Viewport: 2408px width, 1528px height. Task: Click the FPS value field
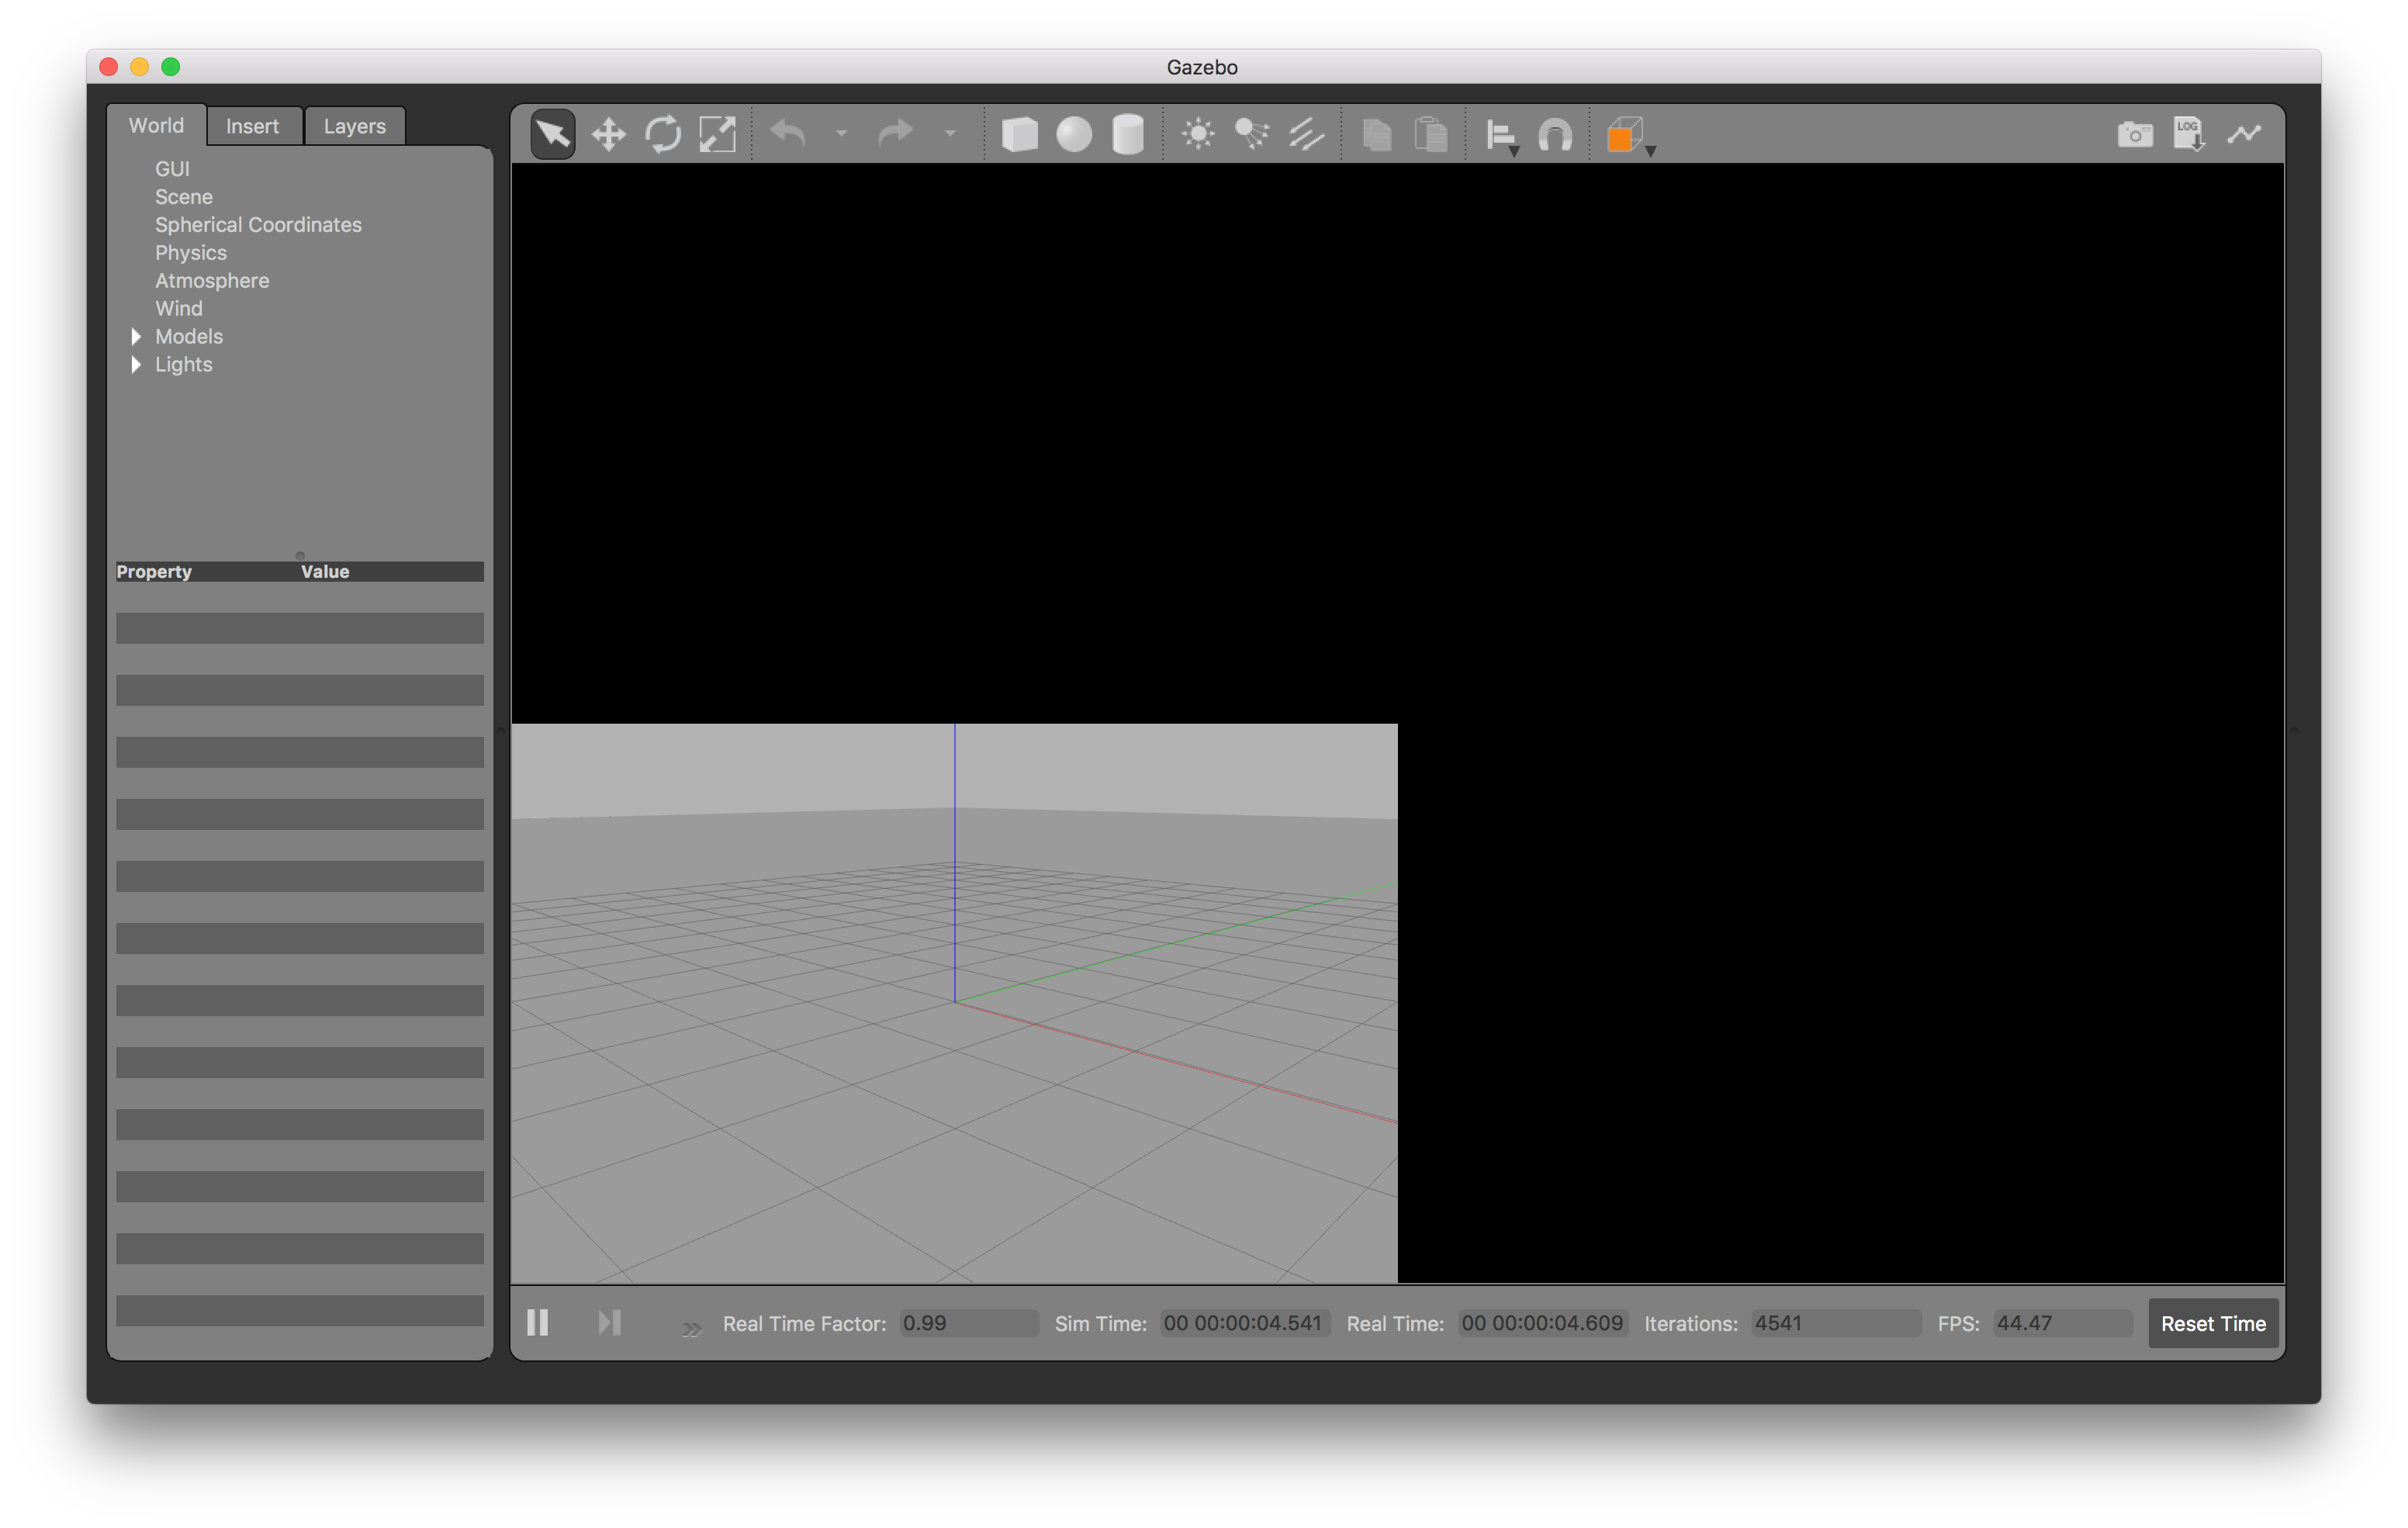(2062, 1323)
